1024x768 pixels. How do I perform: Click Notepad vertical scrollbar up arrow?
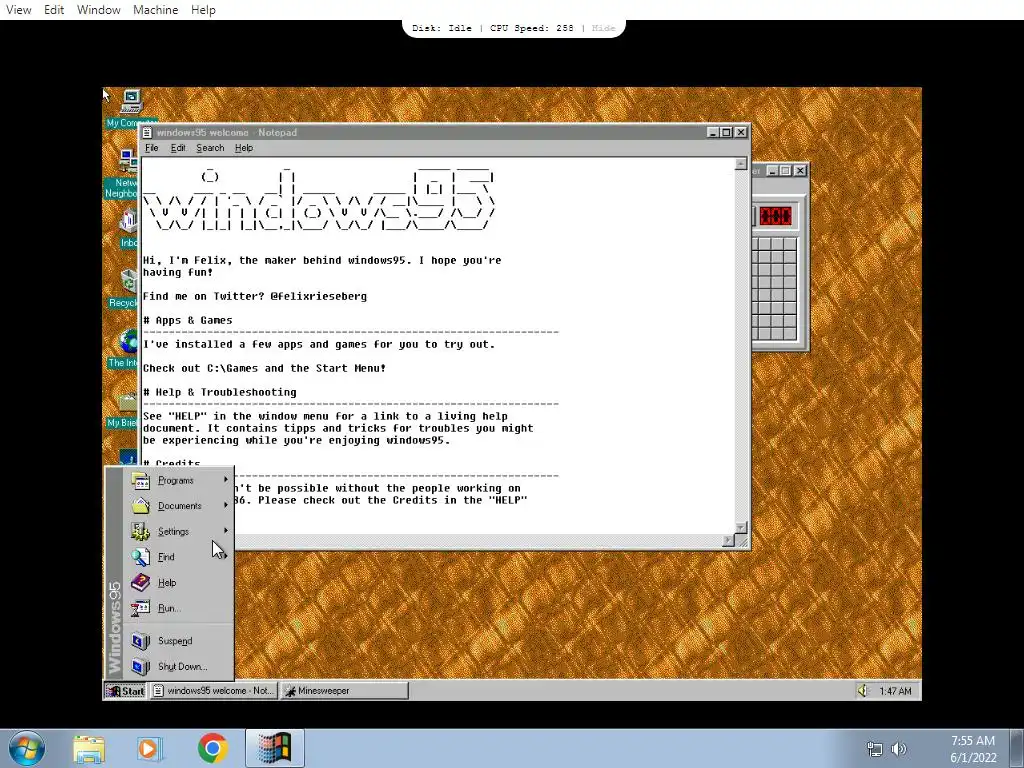point(741,164)
